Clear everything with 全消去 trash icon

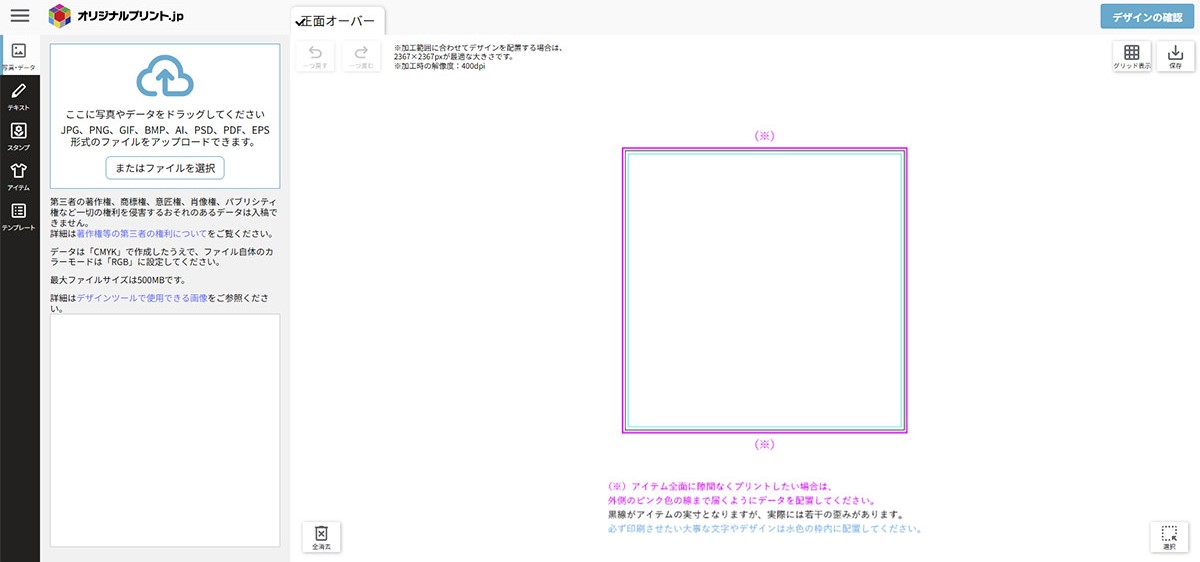tap(321, 537)
